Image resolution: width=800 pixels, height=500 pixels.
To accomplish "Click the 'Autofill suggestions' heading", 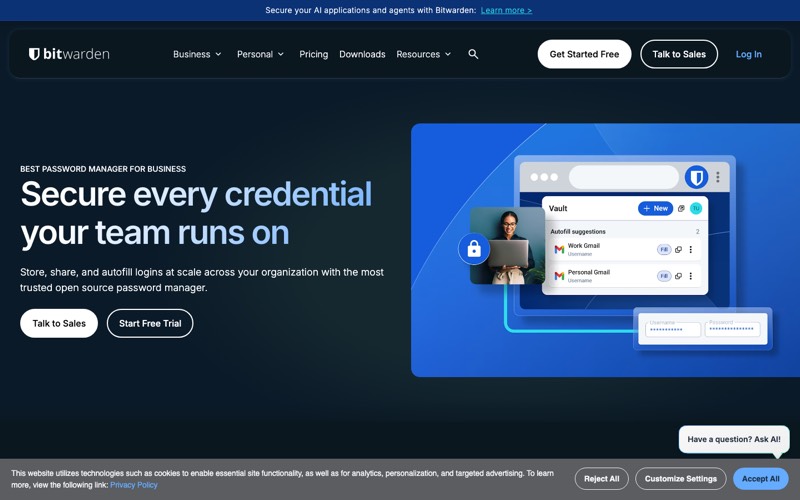I will pyautogui.click(x=578, y=232).
